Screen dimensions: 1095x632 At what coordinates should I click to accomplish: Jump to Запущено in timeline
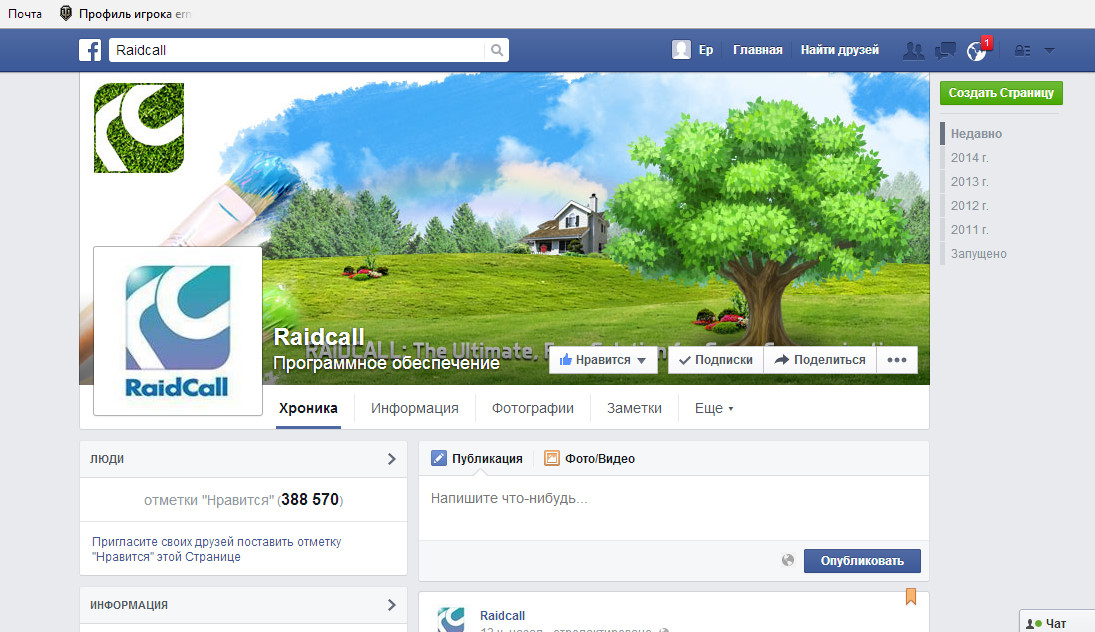tap(978, 253)
